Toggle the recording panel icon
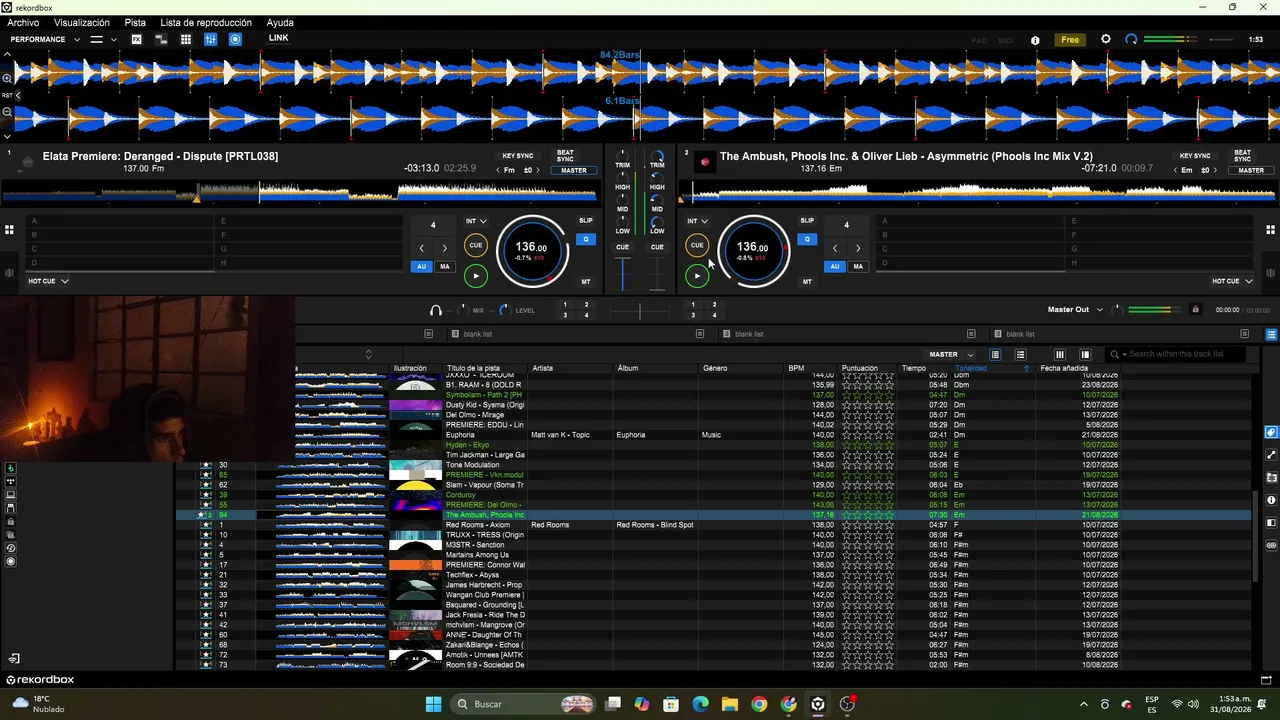 [236, 39]
